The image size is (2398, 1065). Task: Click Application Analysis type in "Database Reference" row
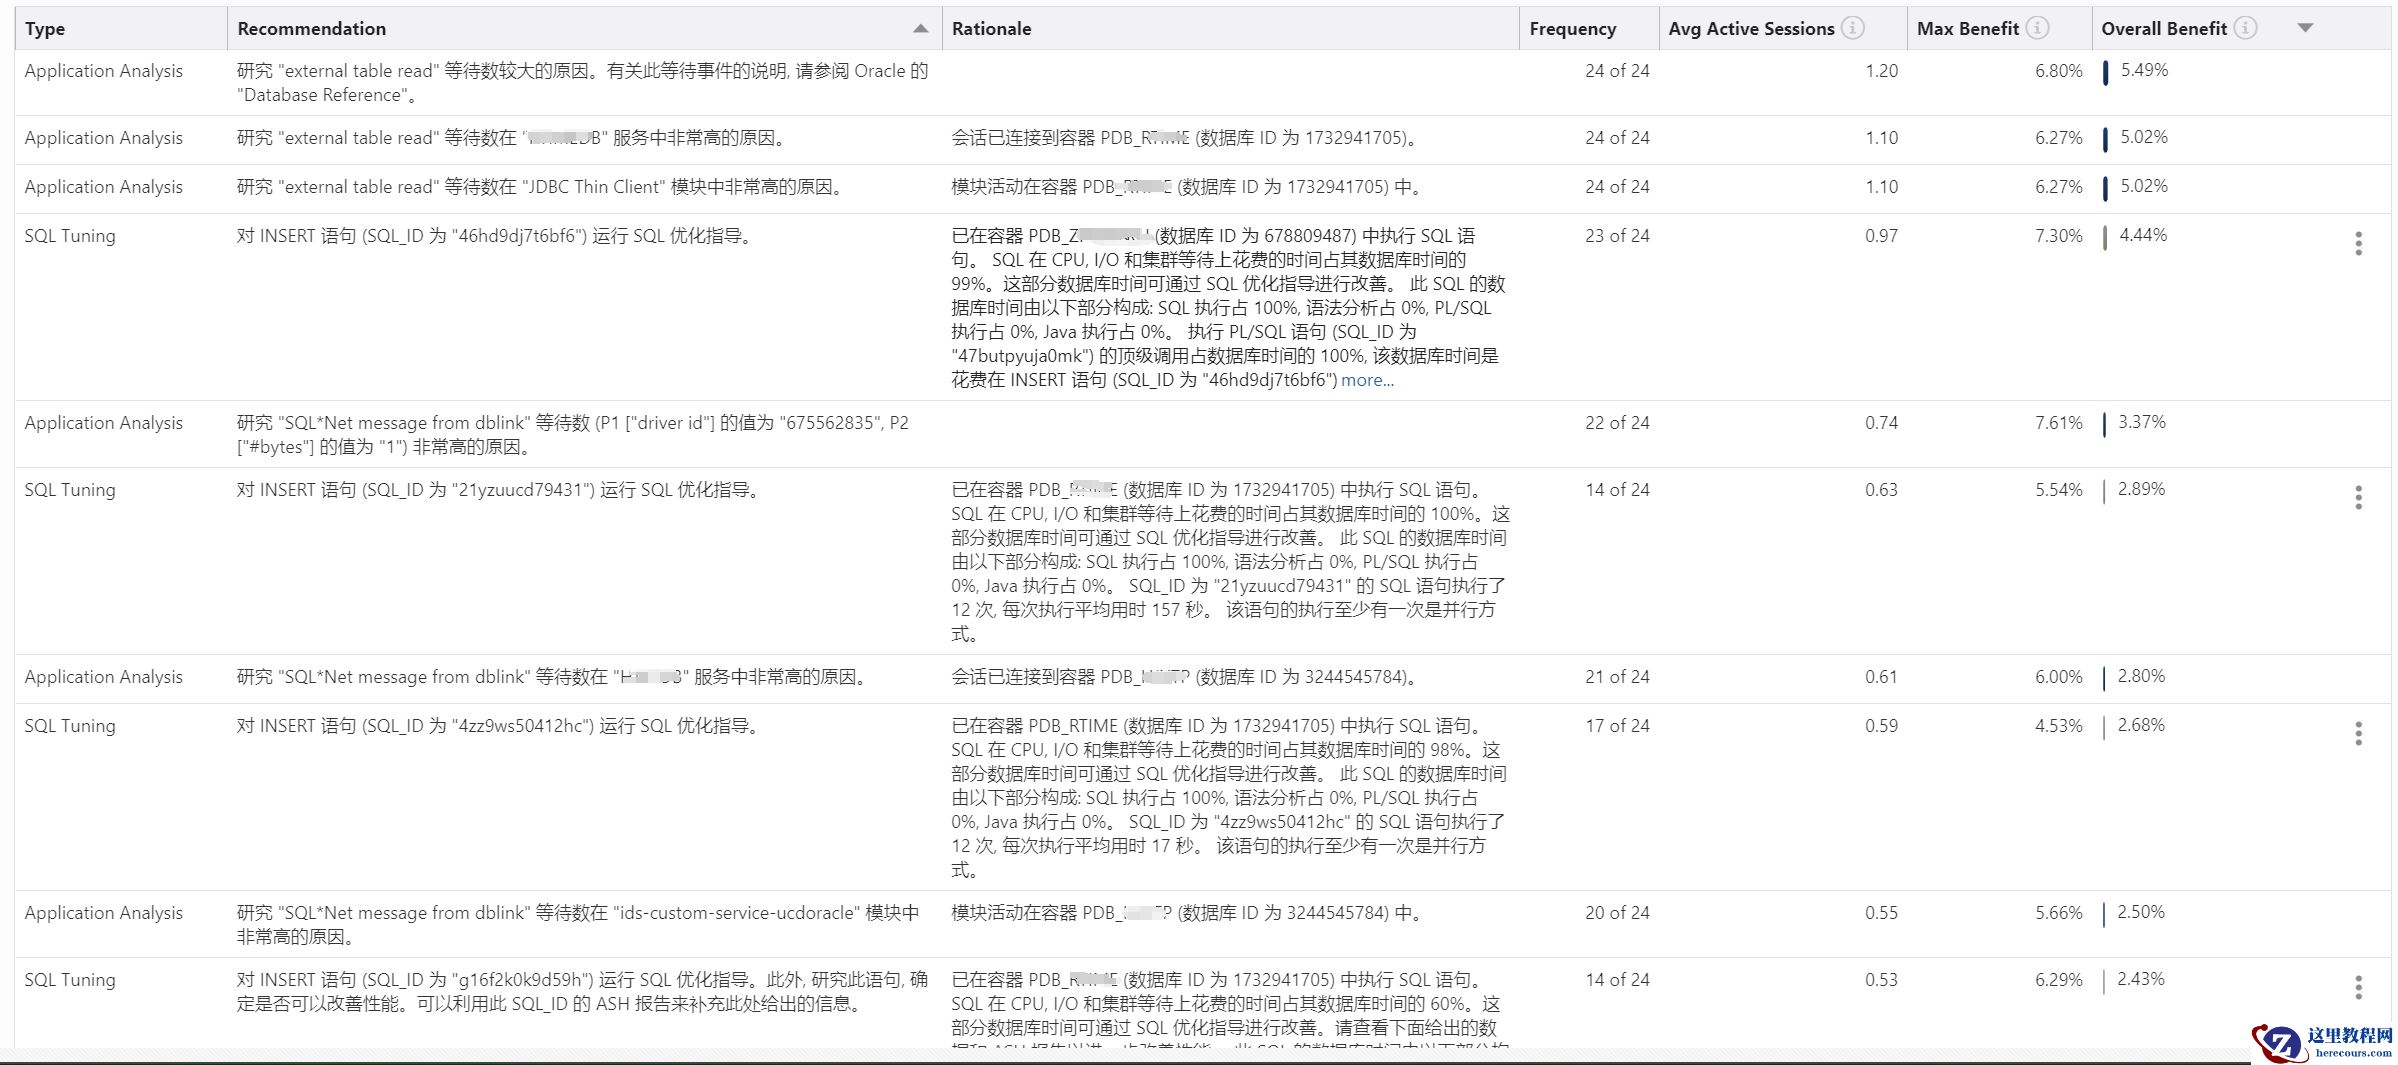(x=104, y=71)
